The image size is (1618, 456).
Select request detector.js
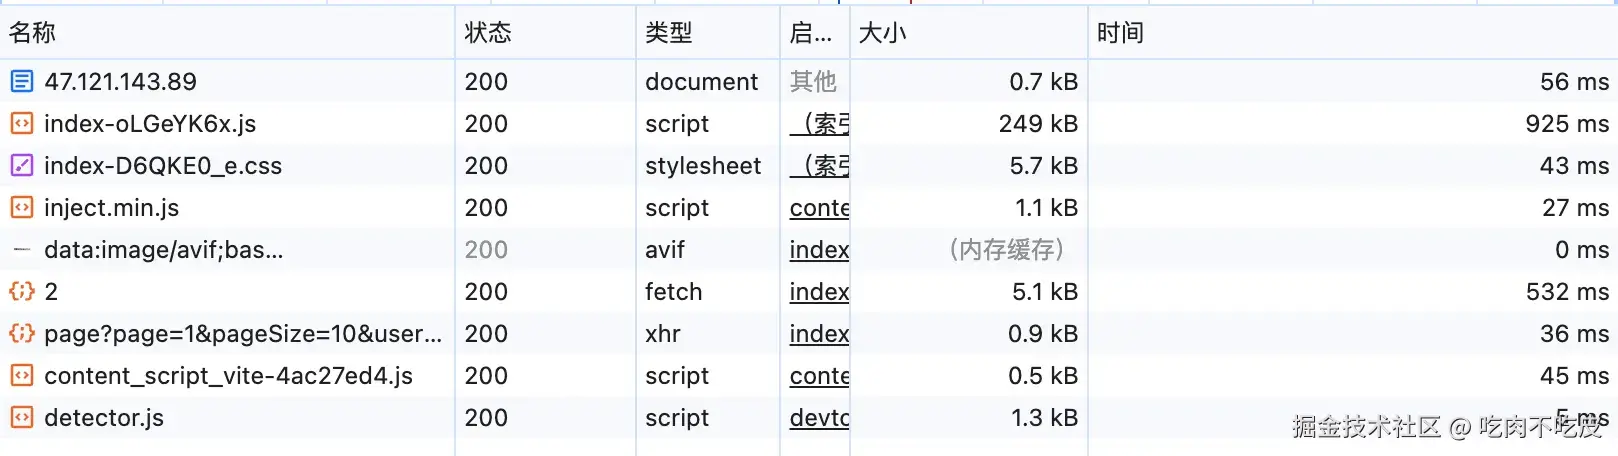tap(104, 417)
